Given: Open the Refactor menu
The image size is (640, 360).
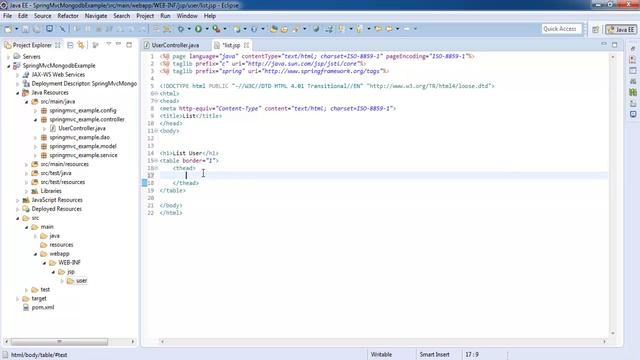Looking at the screenshot, I should click(x=68, y=16).
